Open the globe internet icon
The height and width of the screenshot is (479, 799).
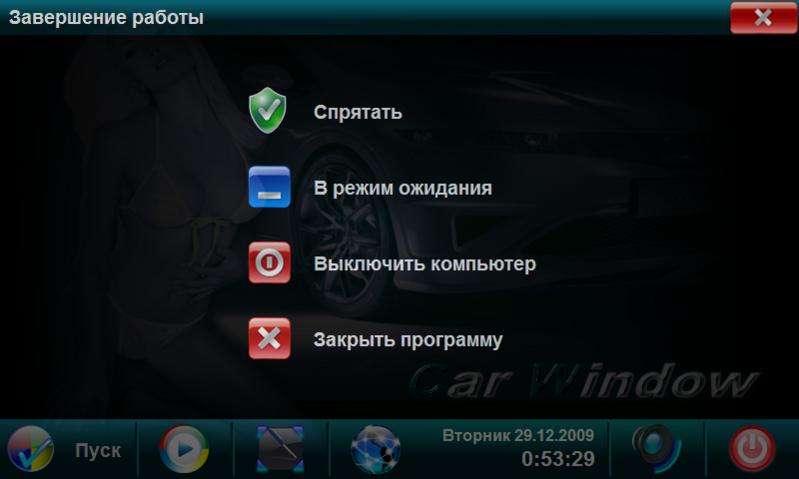[376, 449]
